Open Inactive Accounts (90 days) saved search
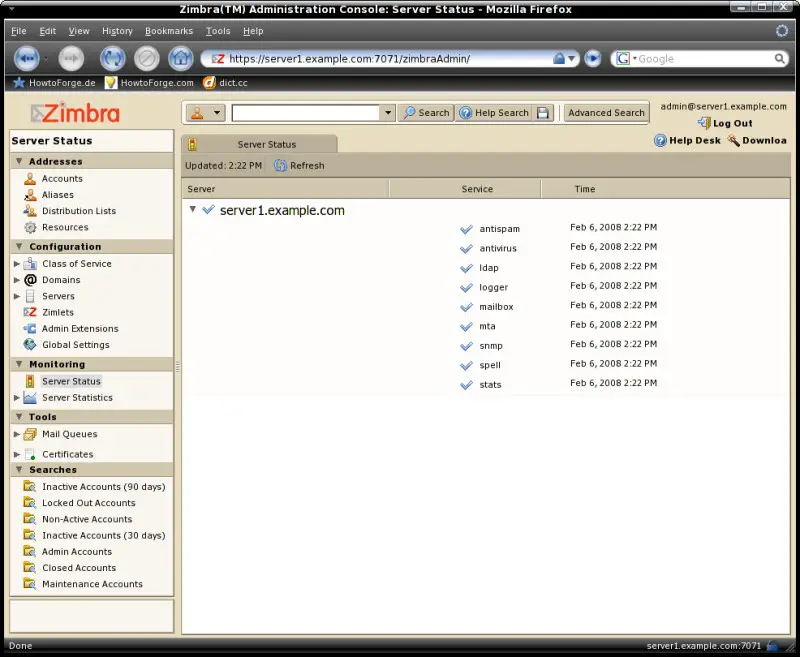This screenshot has height=657, width=800. 104,487
